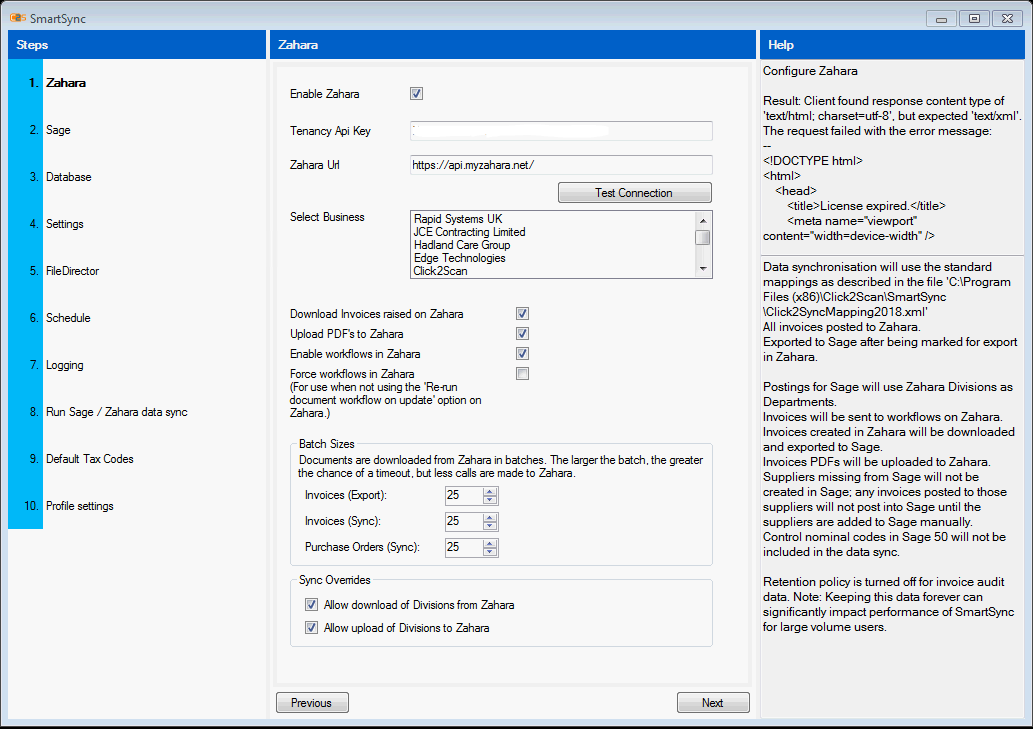This screenshot has height=729, width=1033.
Task: Select Edge Technologies business
Action: pos(459,258)
